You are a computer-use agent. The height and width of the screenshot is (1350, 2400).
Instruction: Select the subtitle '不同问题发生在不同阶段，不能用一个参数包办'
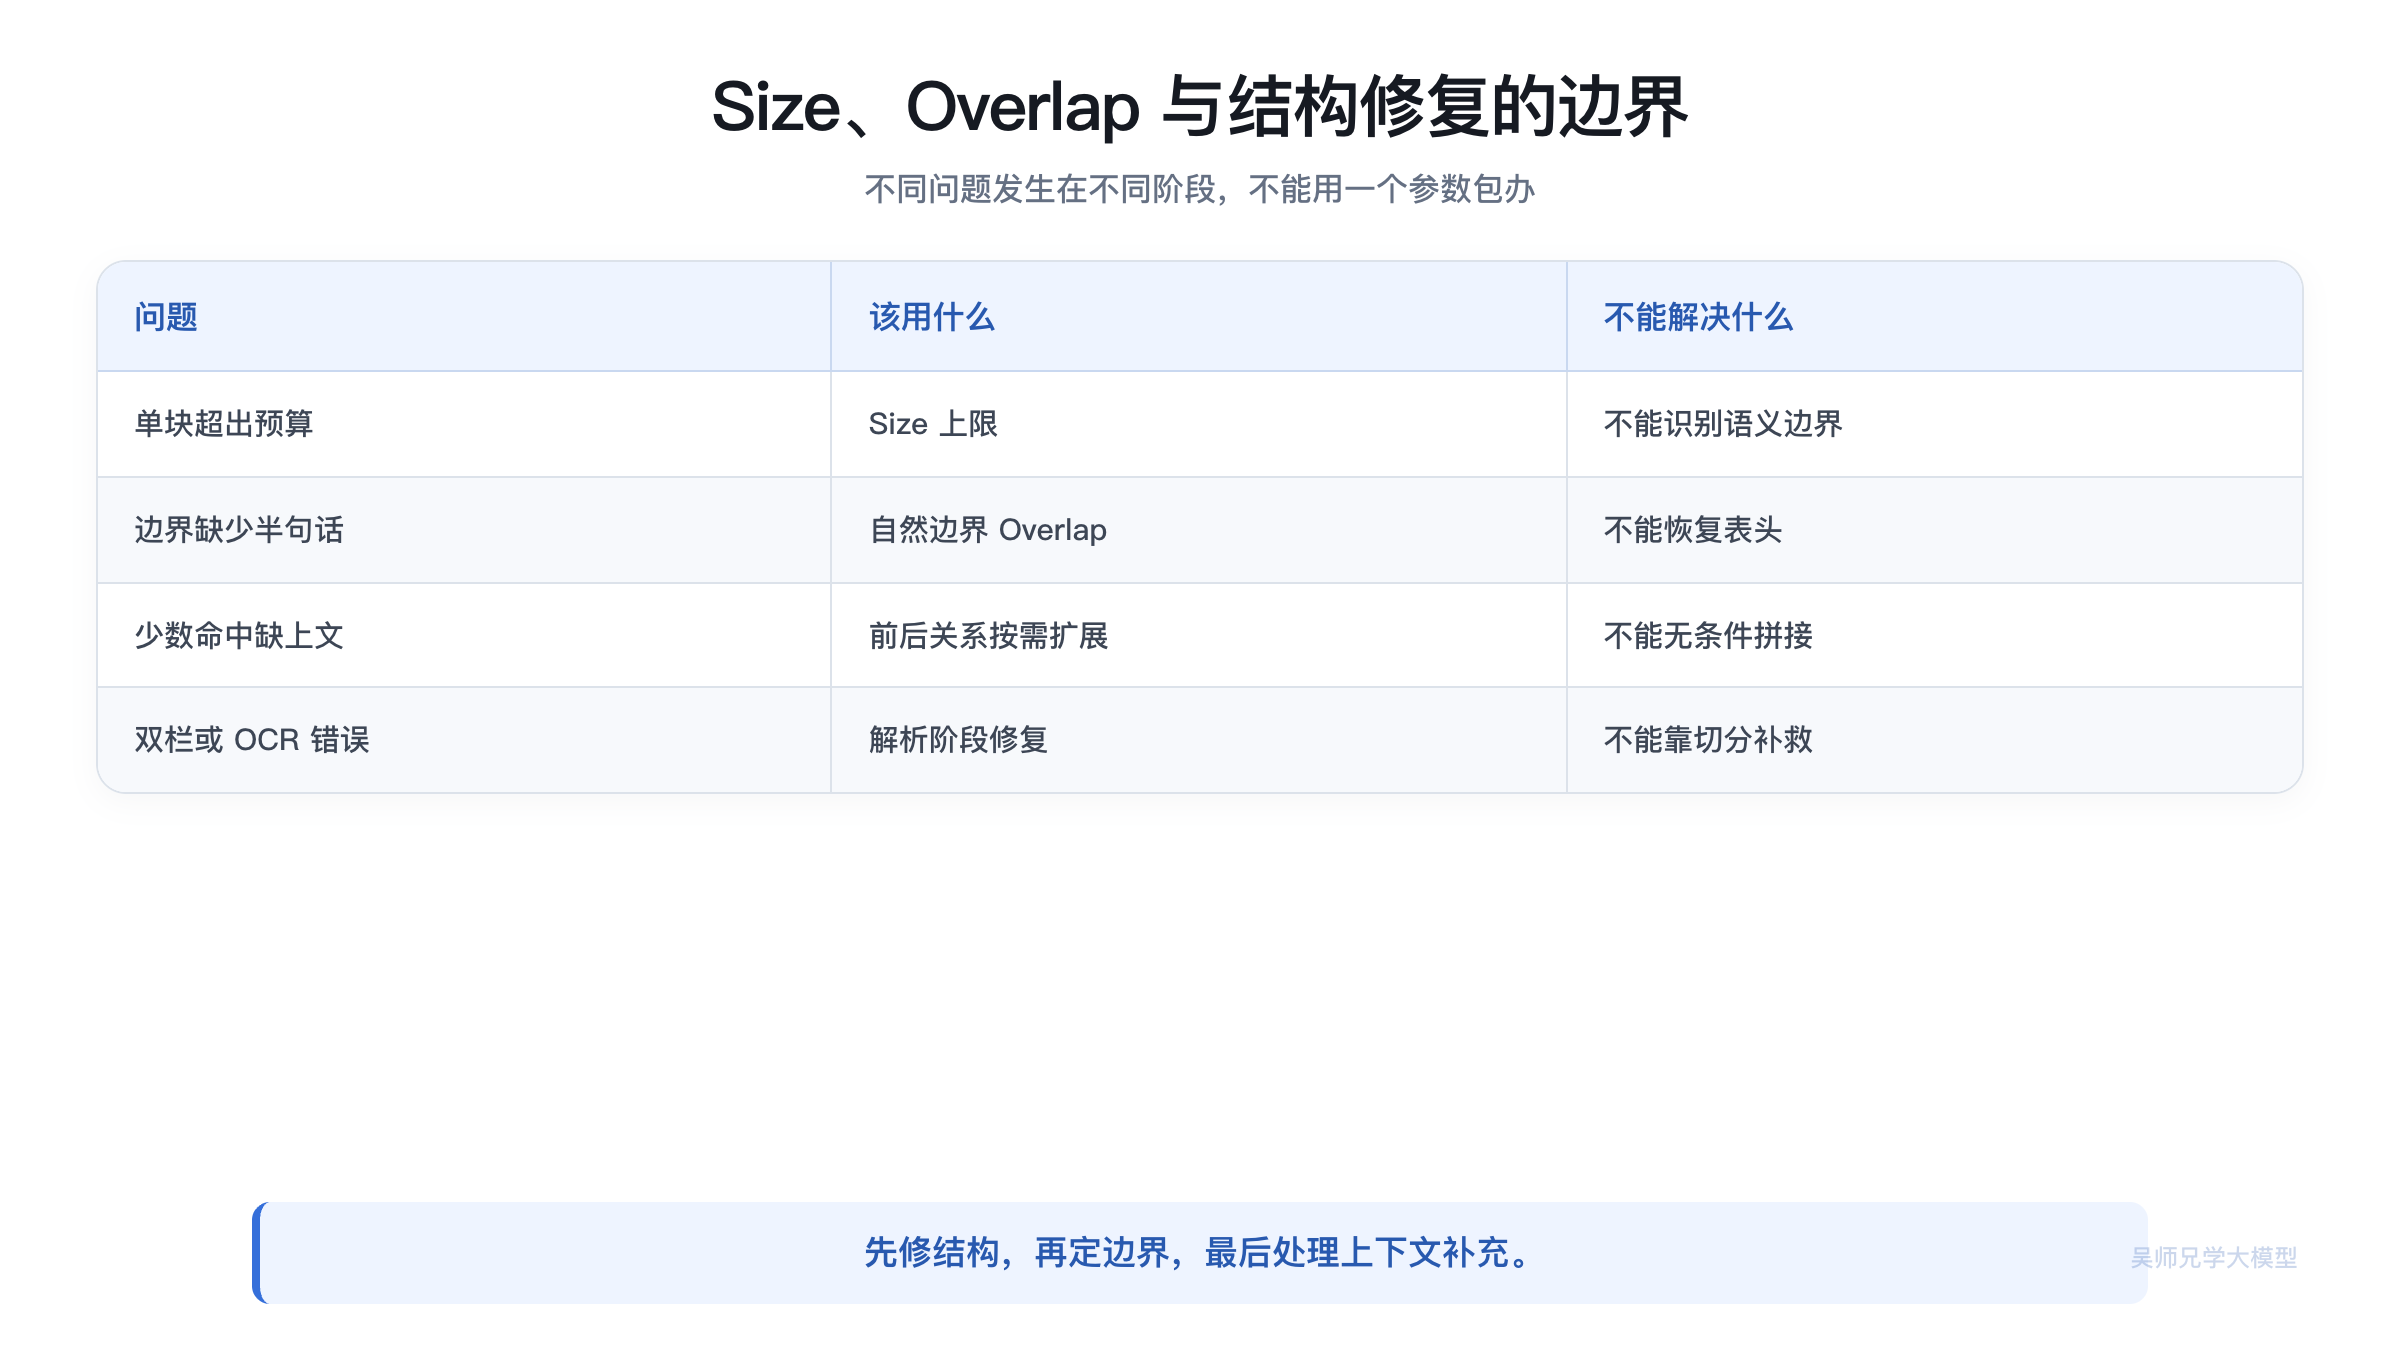coord(1200,189)
